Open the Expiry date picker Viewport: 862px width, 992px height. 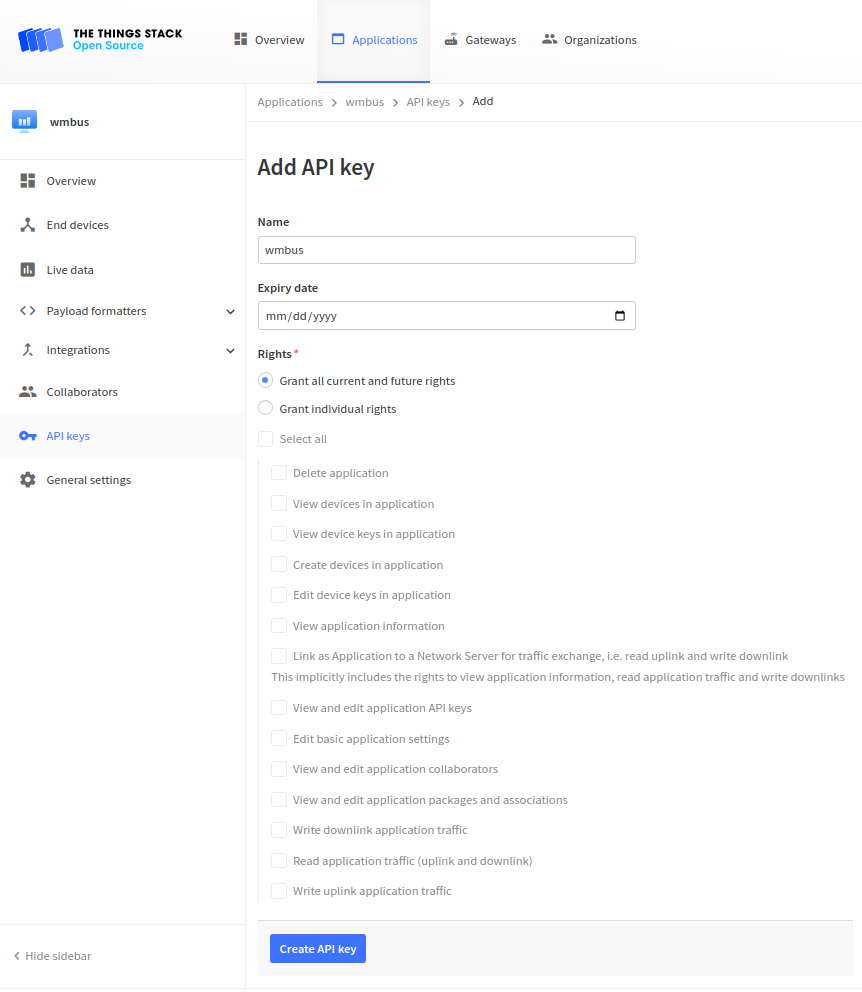tap(621, 315)
